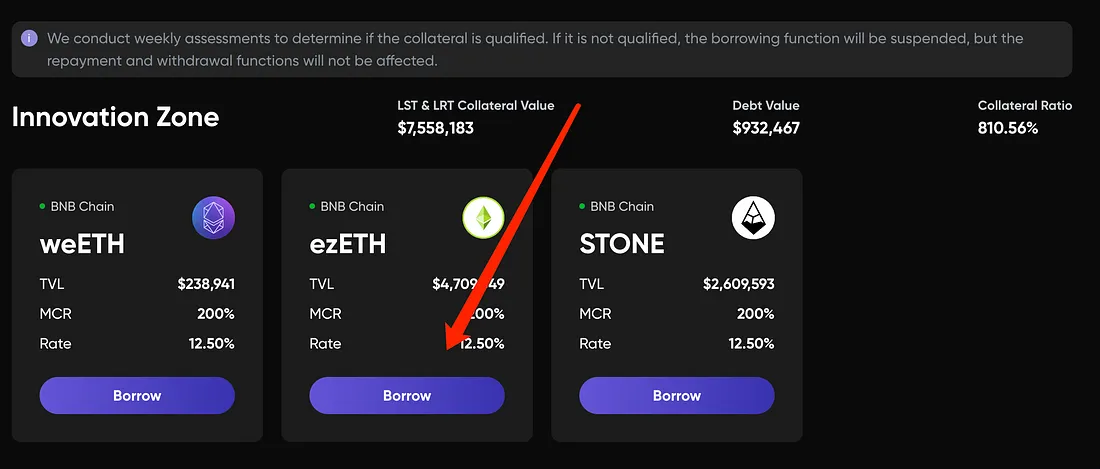Click the Debt Value amount $932,467

point(766,128)
